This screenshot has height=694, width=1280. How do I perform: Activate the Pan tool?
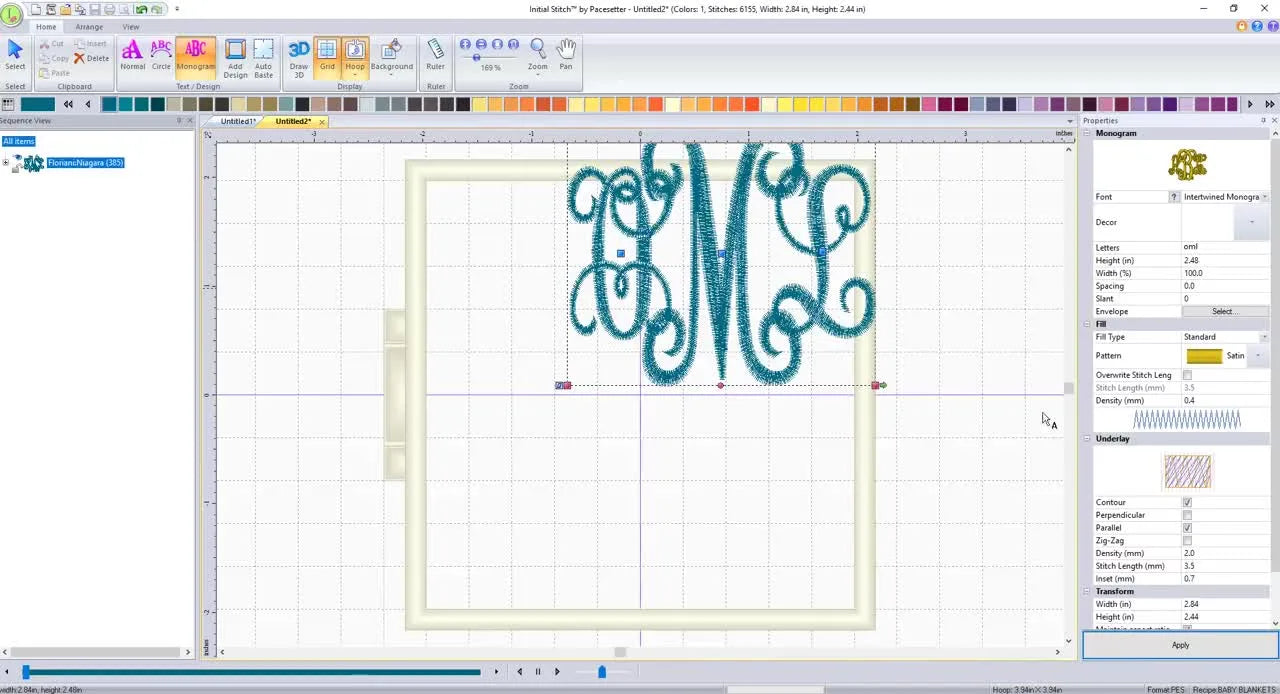click(x=565, y=52)
